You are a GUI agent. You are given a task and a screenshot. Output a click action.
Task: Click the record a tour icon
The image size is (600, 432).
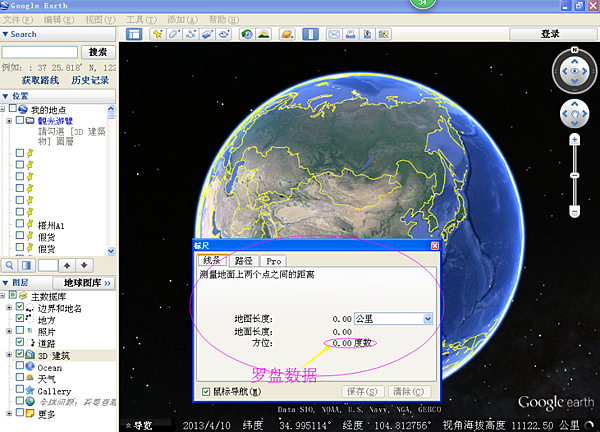coord(224,34)
